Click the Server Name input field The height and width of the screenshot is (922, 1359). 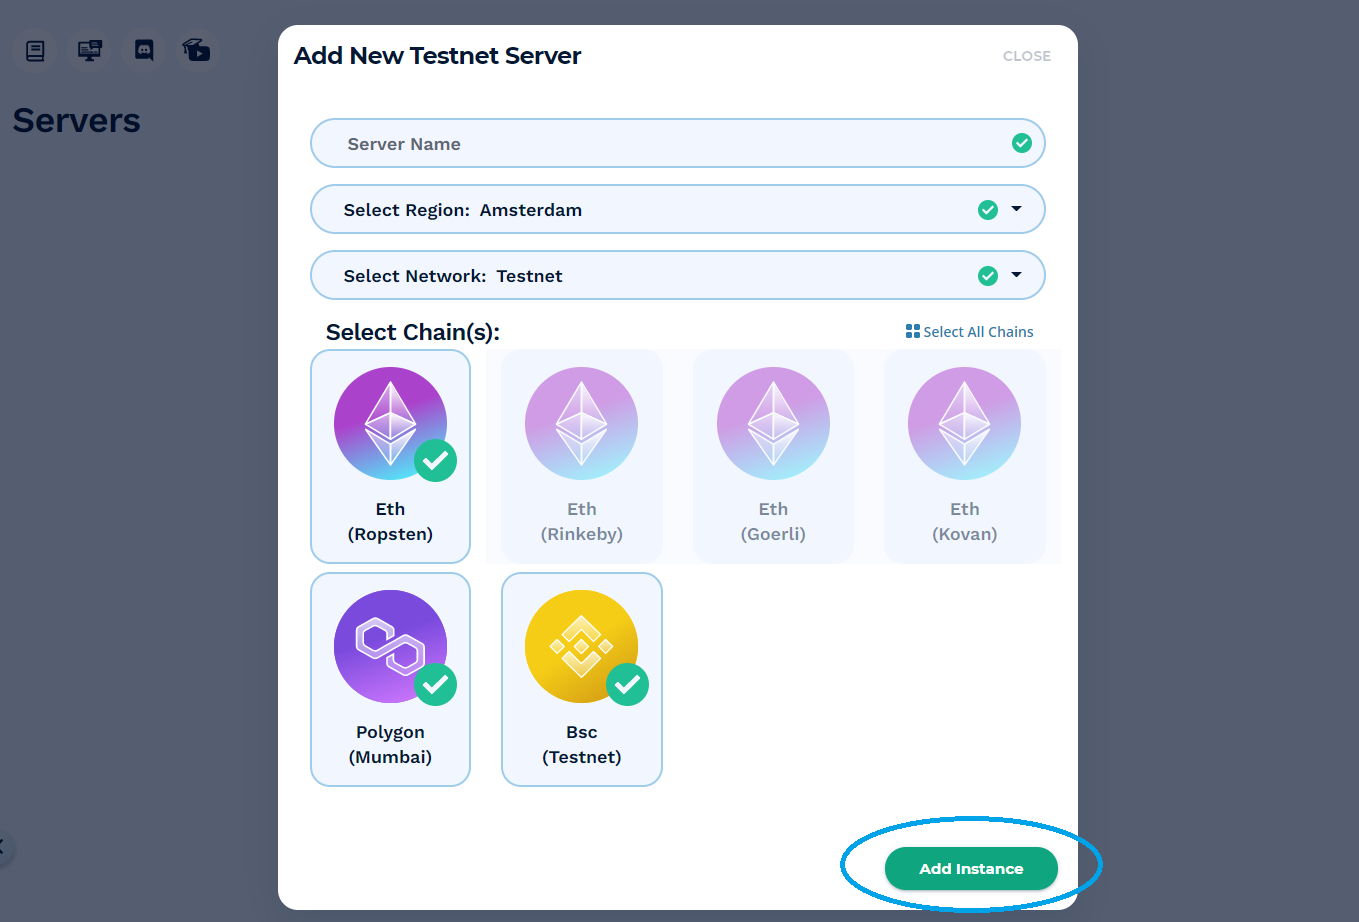(678, 143)
